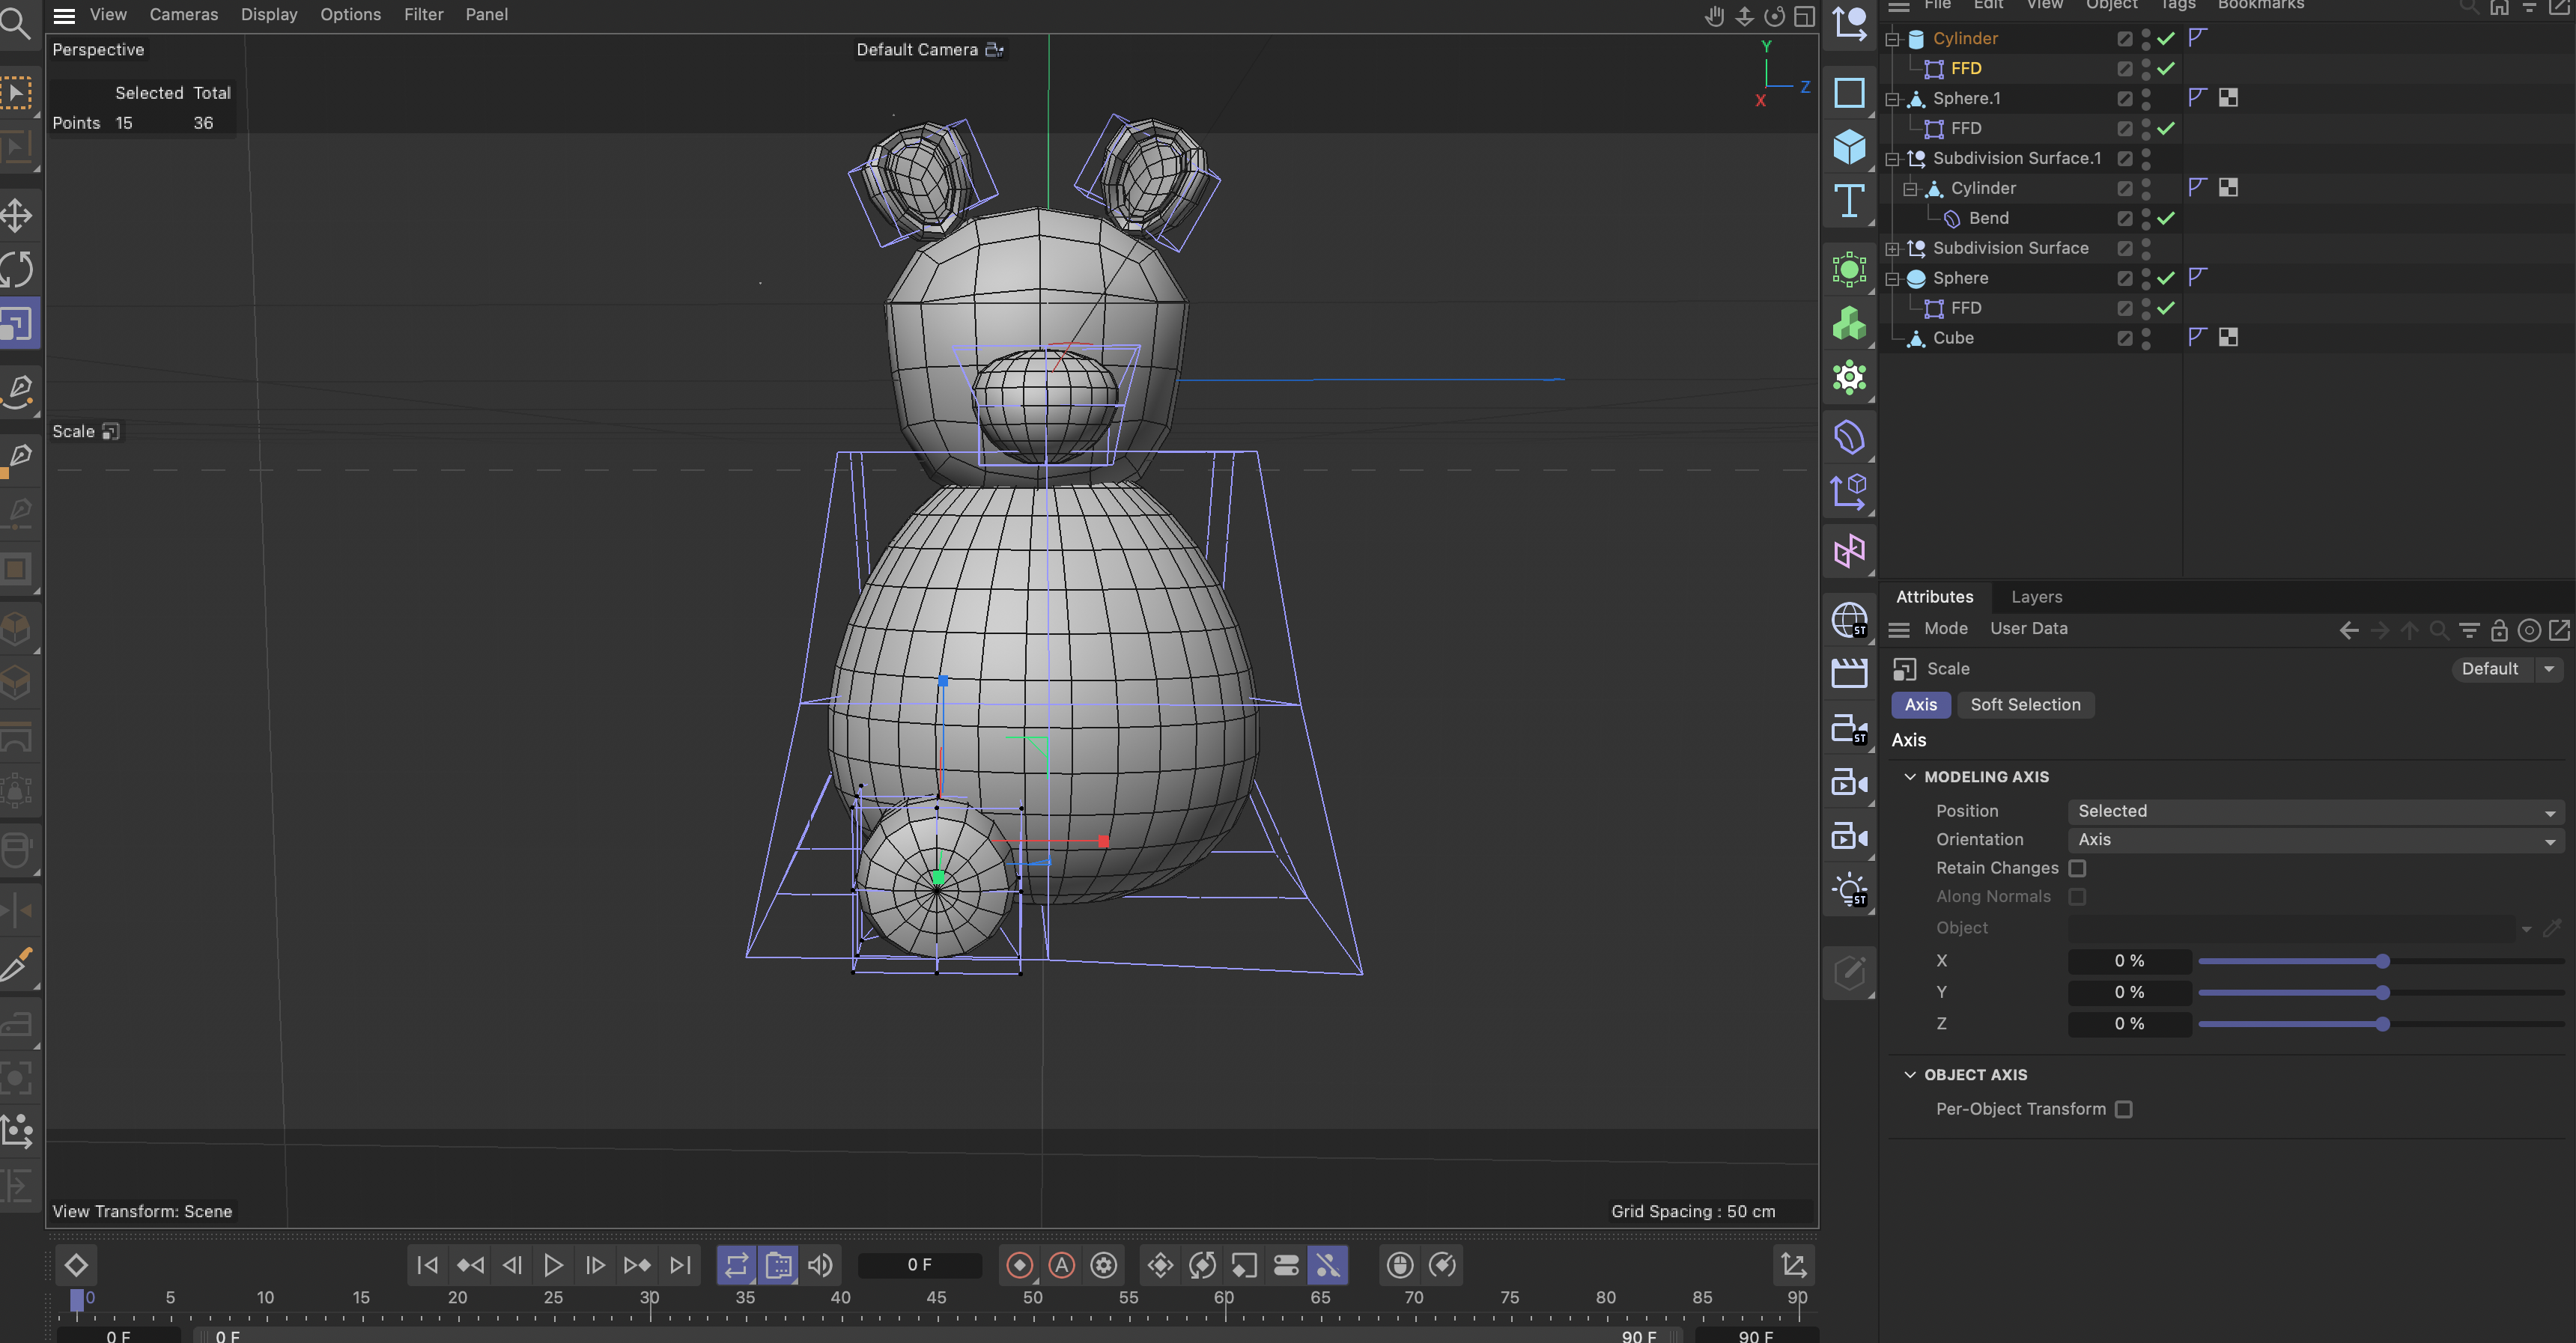Click the Record Active Objects button
Screen dimensions: 2576x1343
1019,1265
